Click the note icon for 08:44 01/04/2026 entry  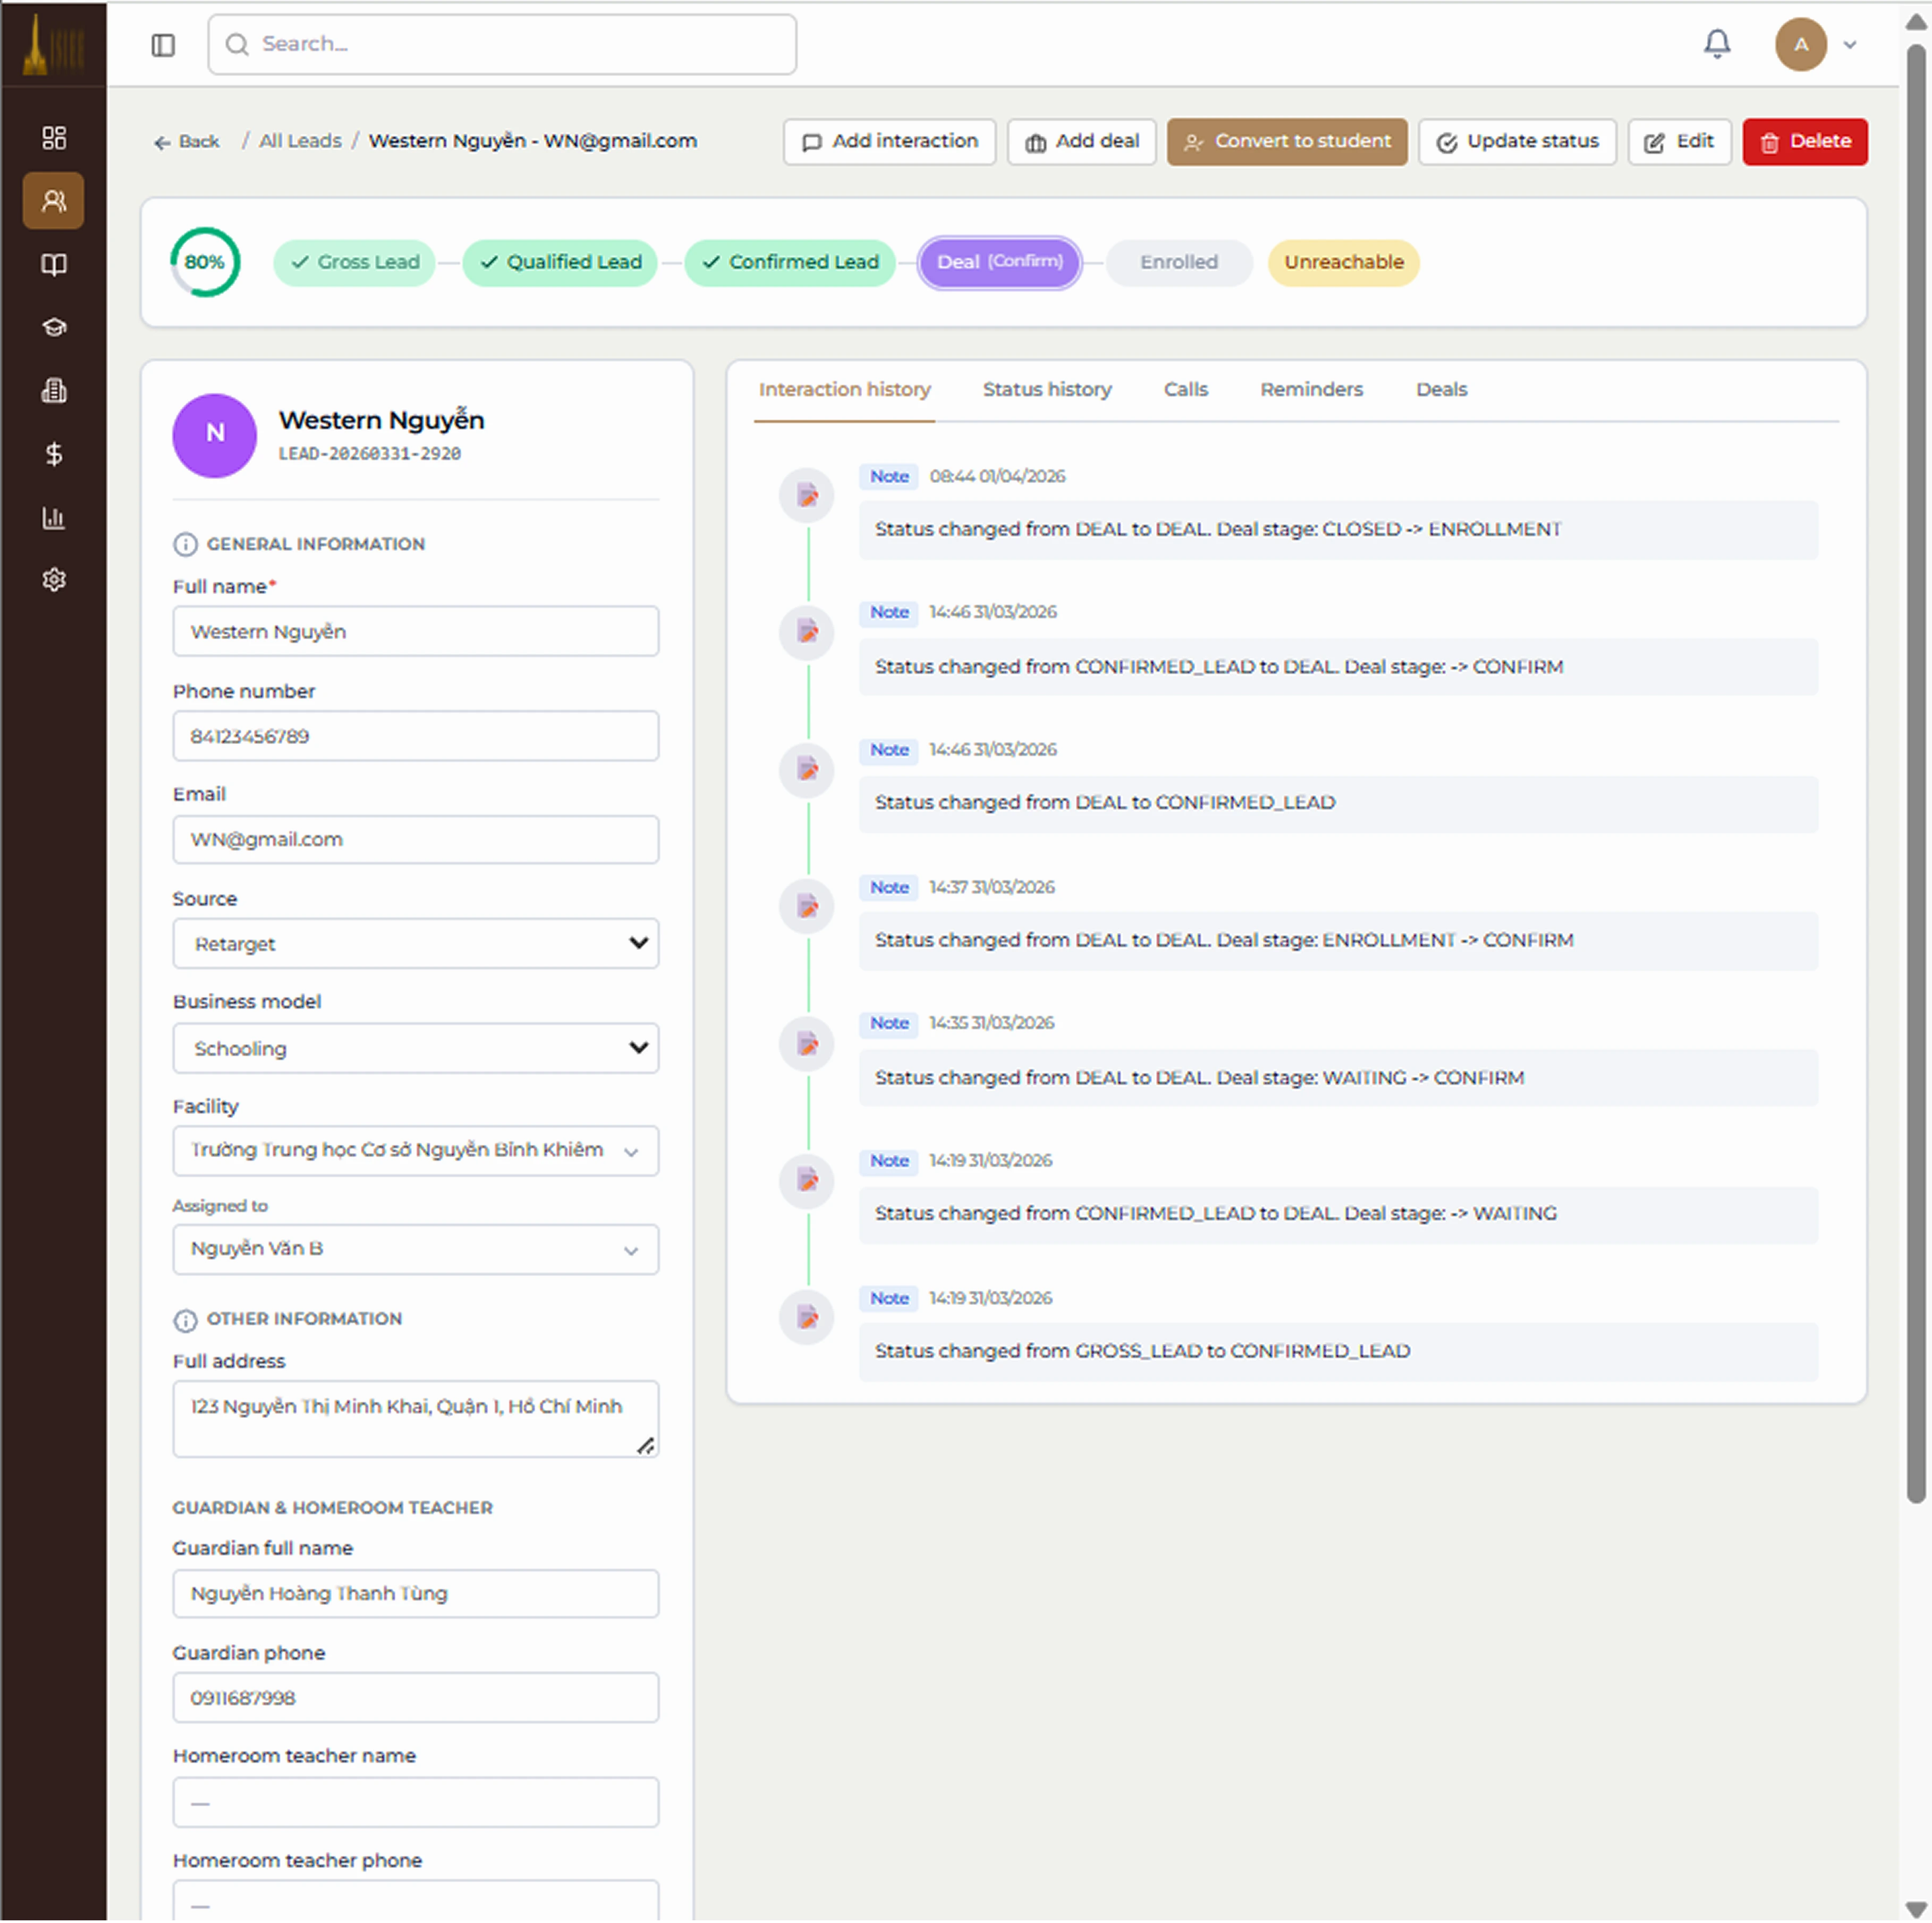coord(807,495)
